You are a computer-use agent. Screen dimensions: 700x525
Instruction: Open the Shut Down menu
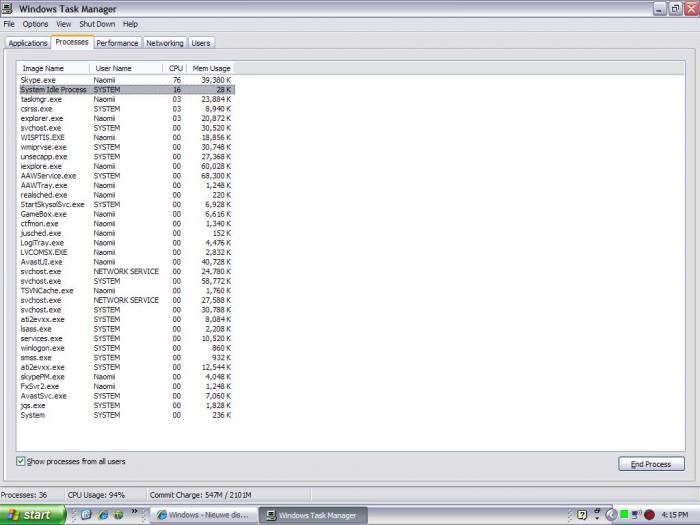coord(97,24)
